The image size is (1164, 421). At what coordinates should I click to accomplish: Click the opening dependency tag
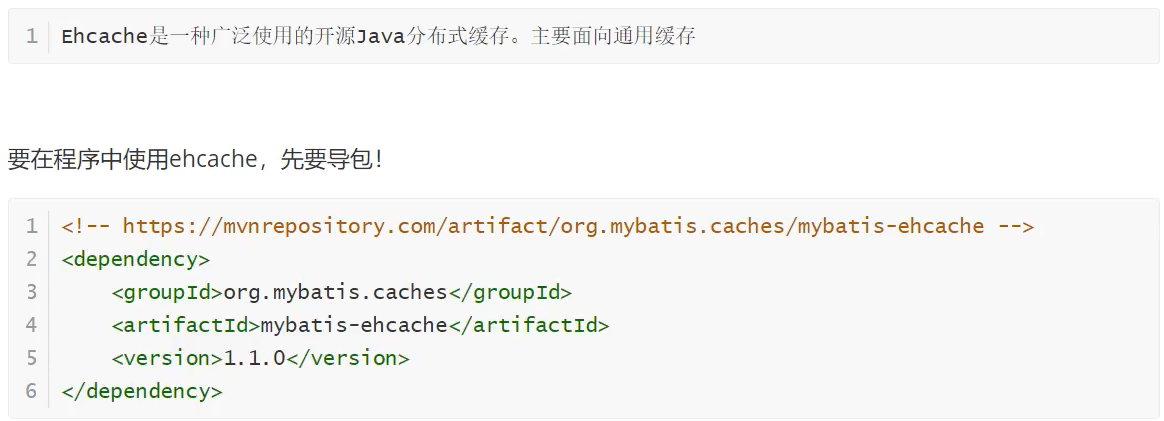136,259
